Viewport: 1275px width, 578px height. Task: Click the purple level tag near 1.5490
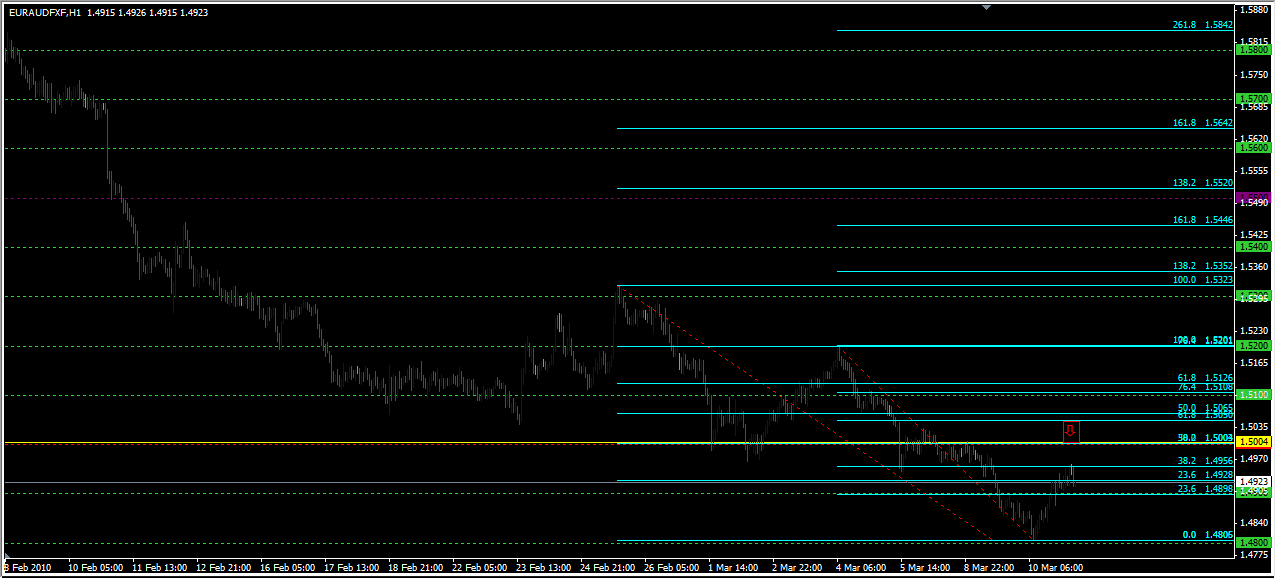(1253, 198)
